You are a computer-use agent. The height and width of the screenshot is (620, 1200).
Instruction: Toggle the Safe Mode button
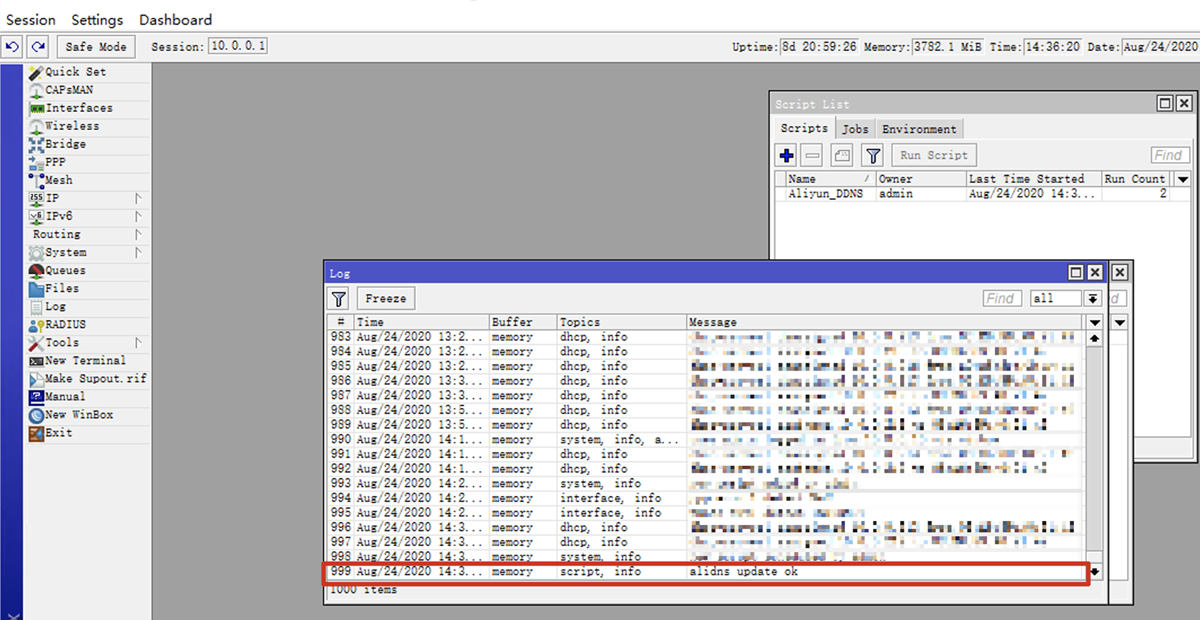pyautogui.click(x=96, y=47)
